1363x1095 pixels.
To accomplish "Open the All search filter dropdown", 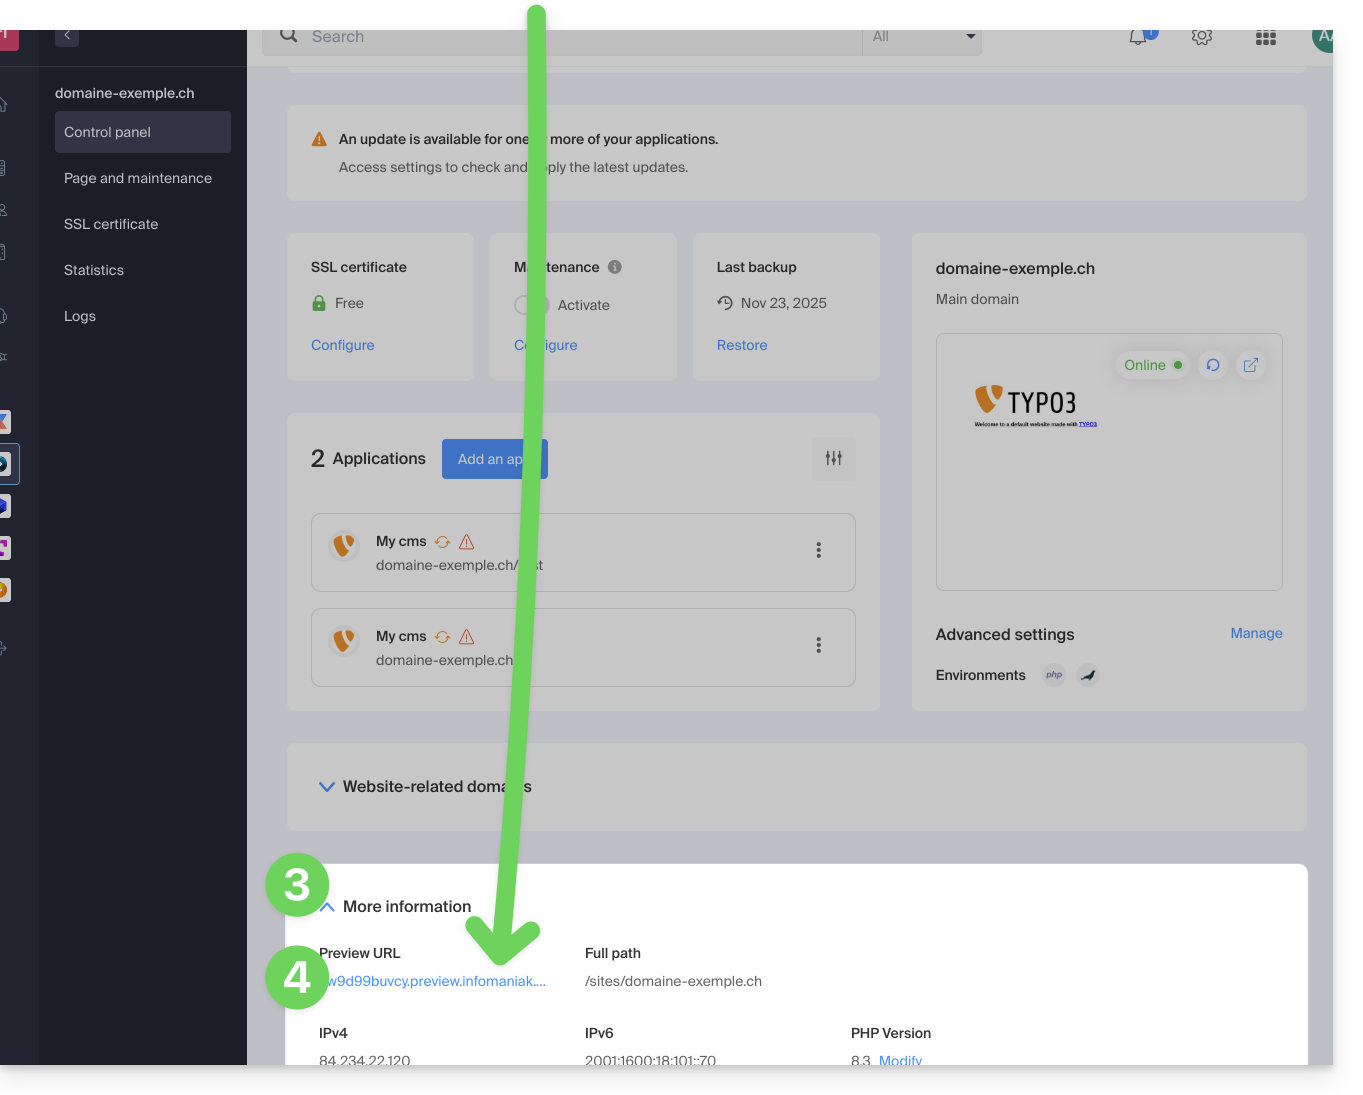I will pyautogui.click(x=922, y=38).
